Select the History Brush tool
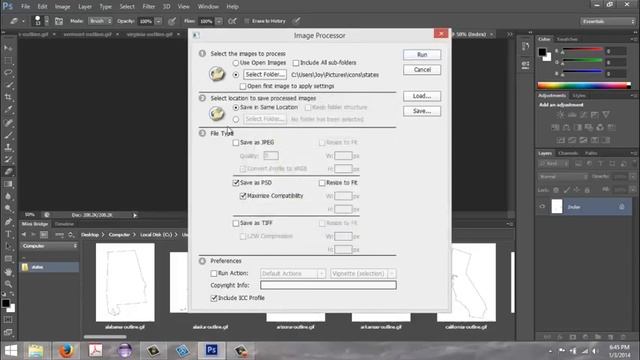640x360 pixels. click(x=8, y=159)
